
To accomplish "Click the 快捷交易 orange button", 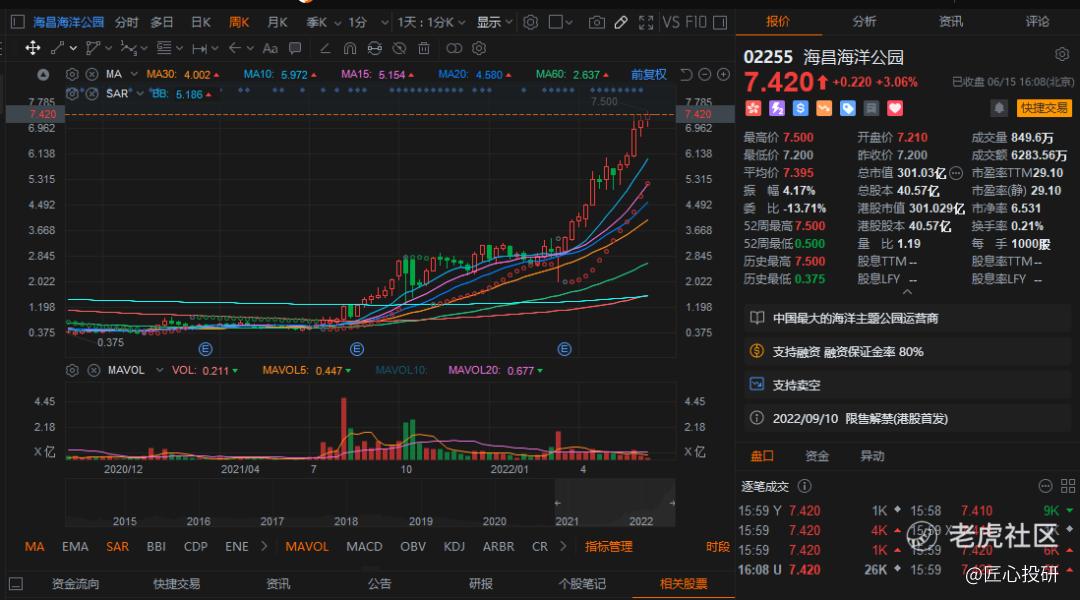I will tap(1043, 108).
